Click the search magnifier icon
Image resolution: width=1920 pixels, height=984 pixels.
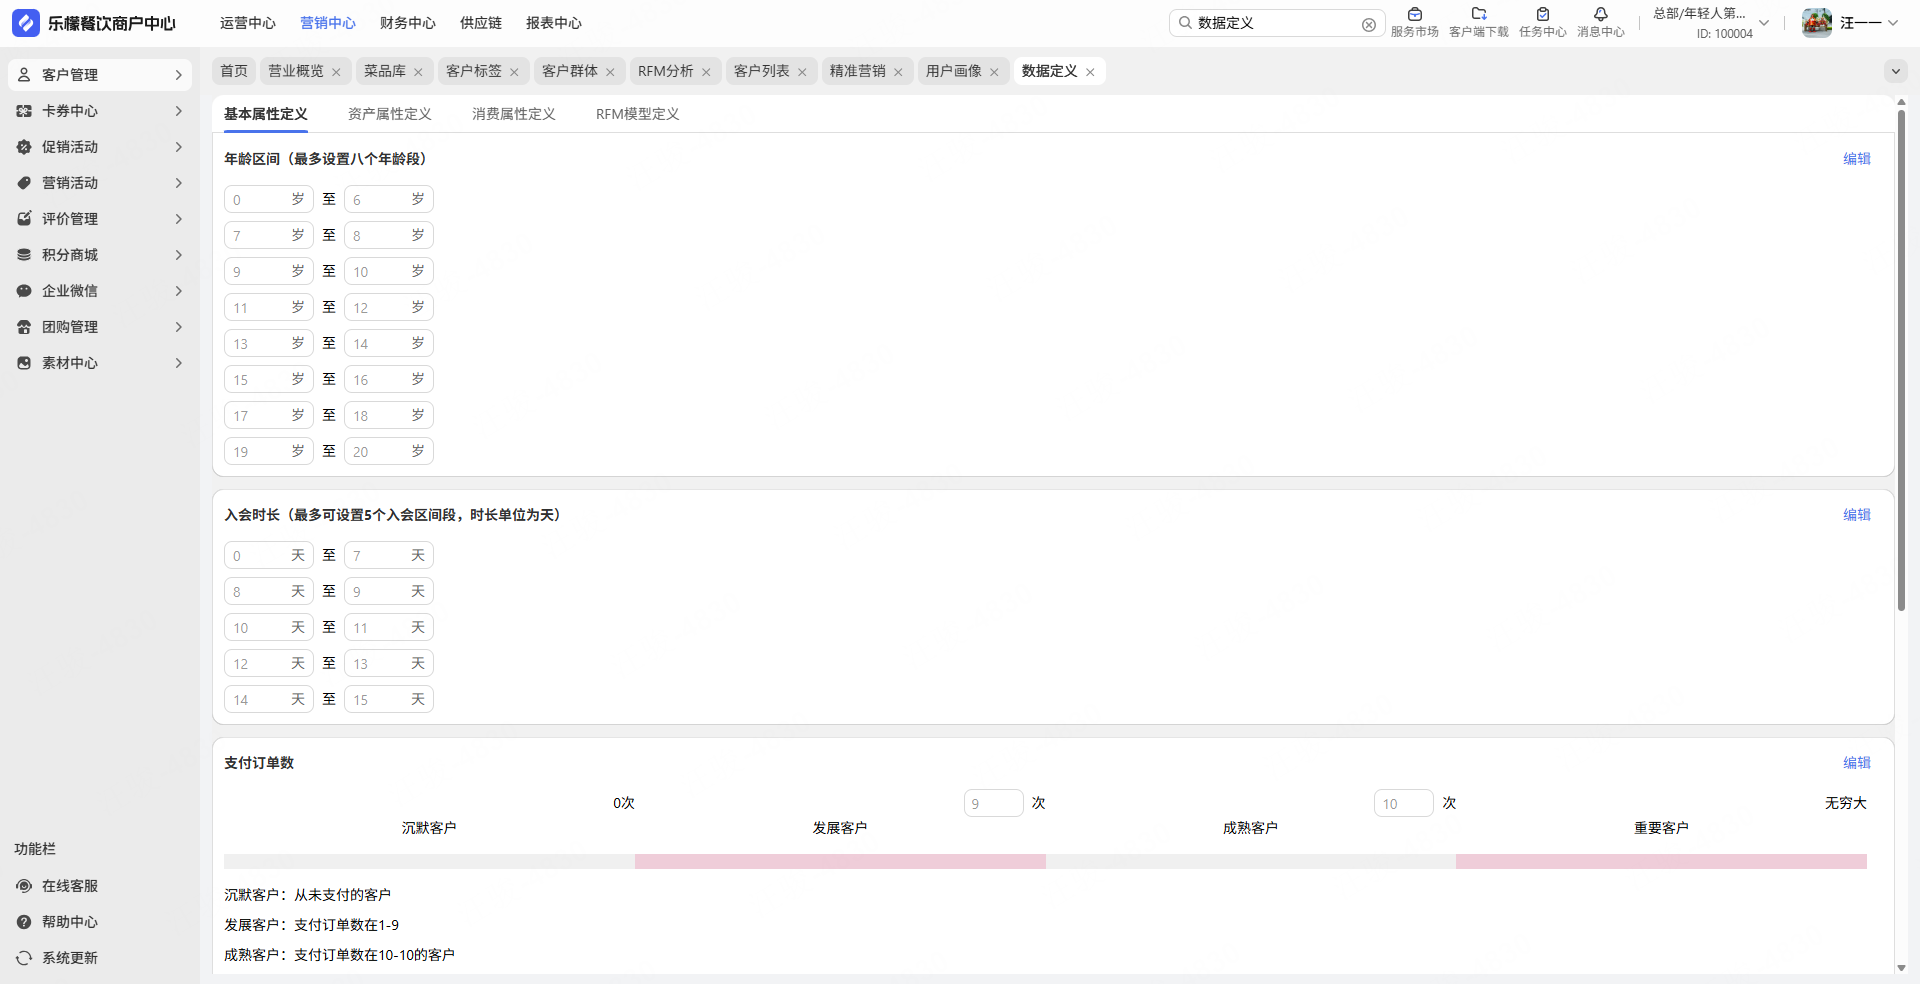[x=1185, y=23]
